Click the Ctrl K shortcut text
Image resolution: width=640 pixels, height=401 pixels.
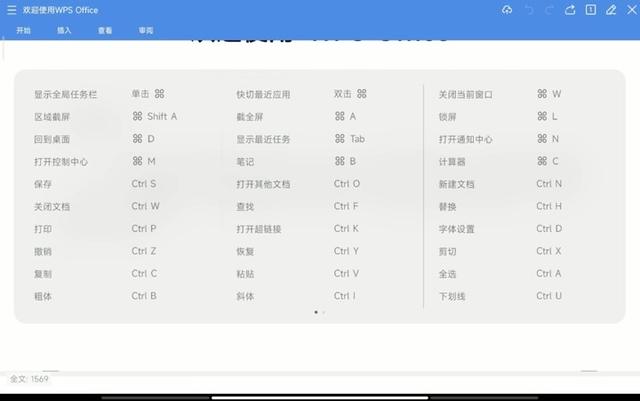(346, 229)
